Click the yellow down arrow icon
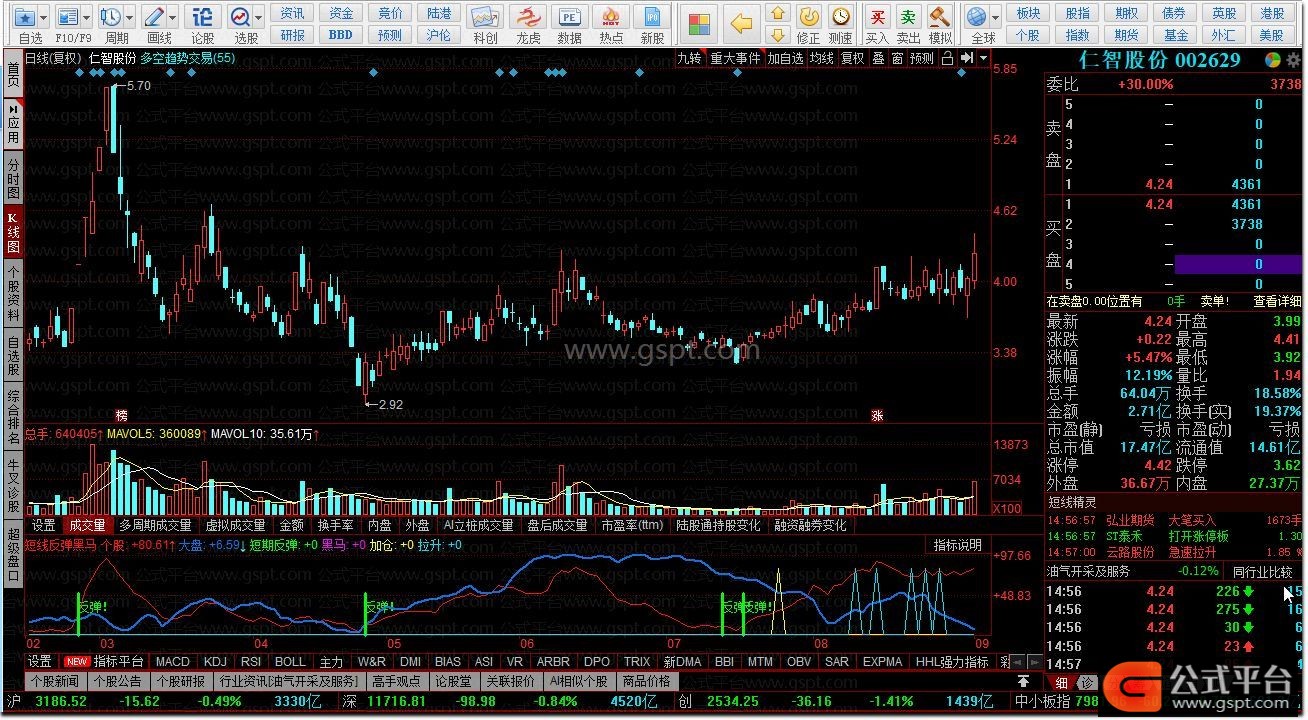Screen dimensions: 1308x720 (x=777, y=36)
